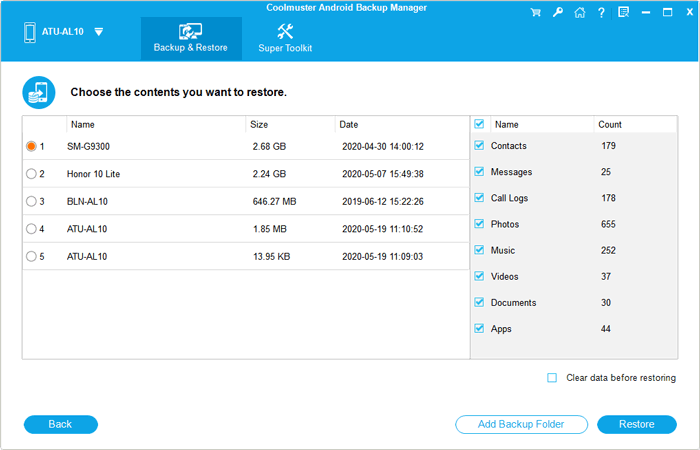Click the Contacts count value 179
Image resolution: width=700 pixels, height=450 pixels.
point(608,146)
